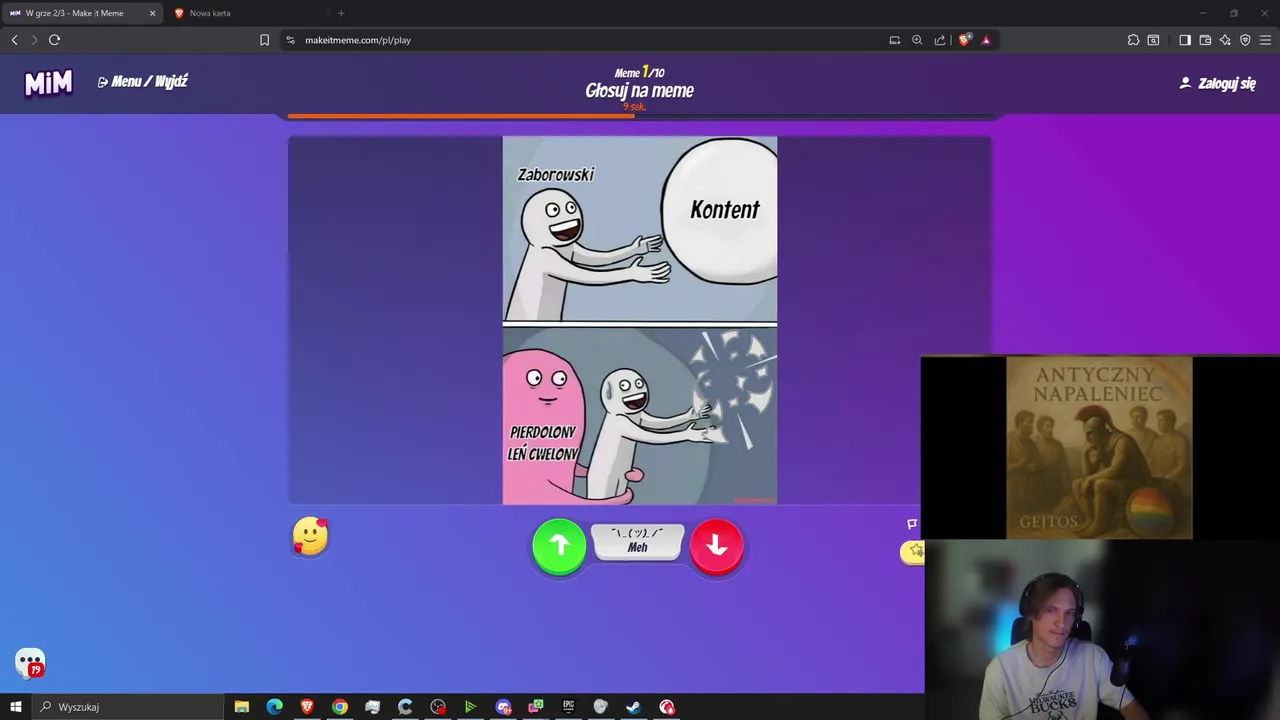Upvote the meme with the green arrow
Image resolution: width=1280 pixels, height=720 pixels.
coord(559,546)
